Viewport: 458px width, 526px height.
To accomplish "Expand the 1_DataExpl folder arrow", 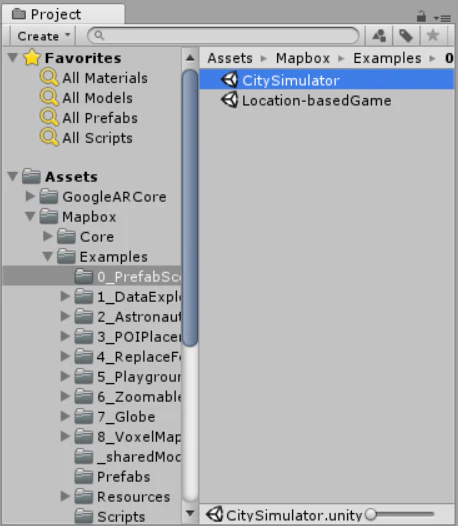I will point(65,296).
